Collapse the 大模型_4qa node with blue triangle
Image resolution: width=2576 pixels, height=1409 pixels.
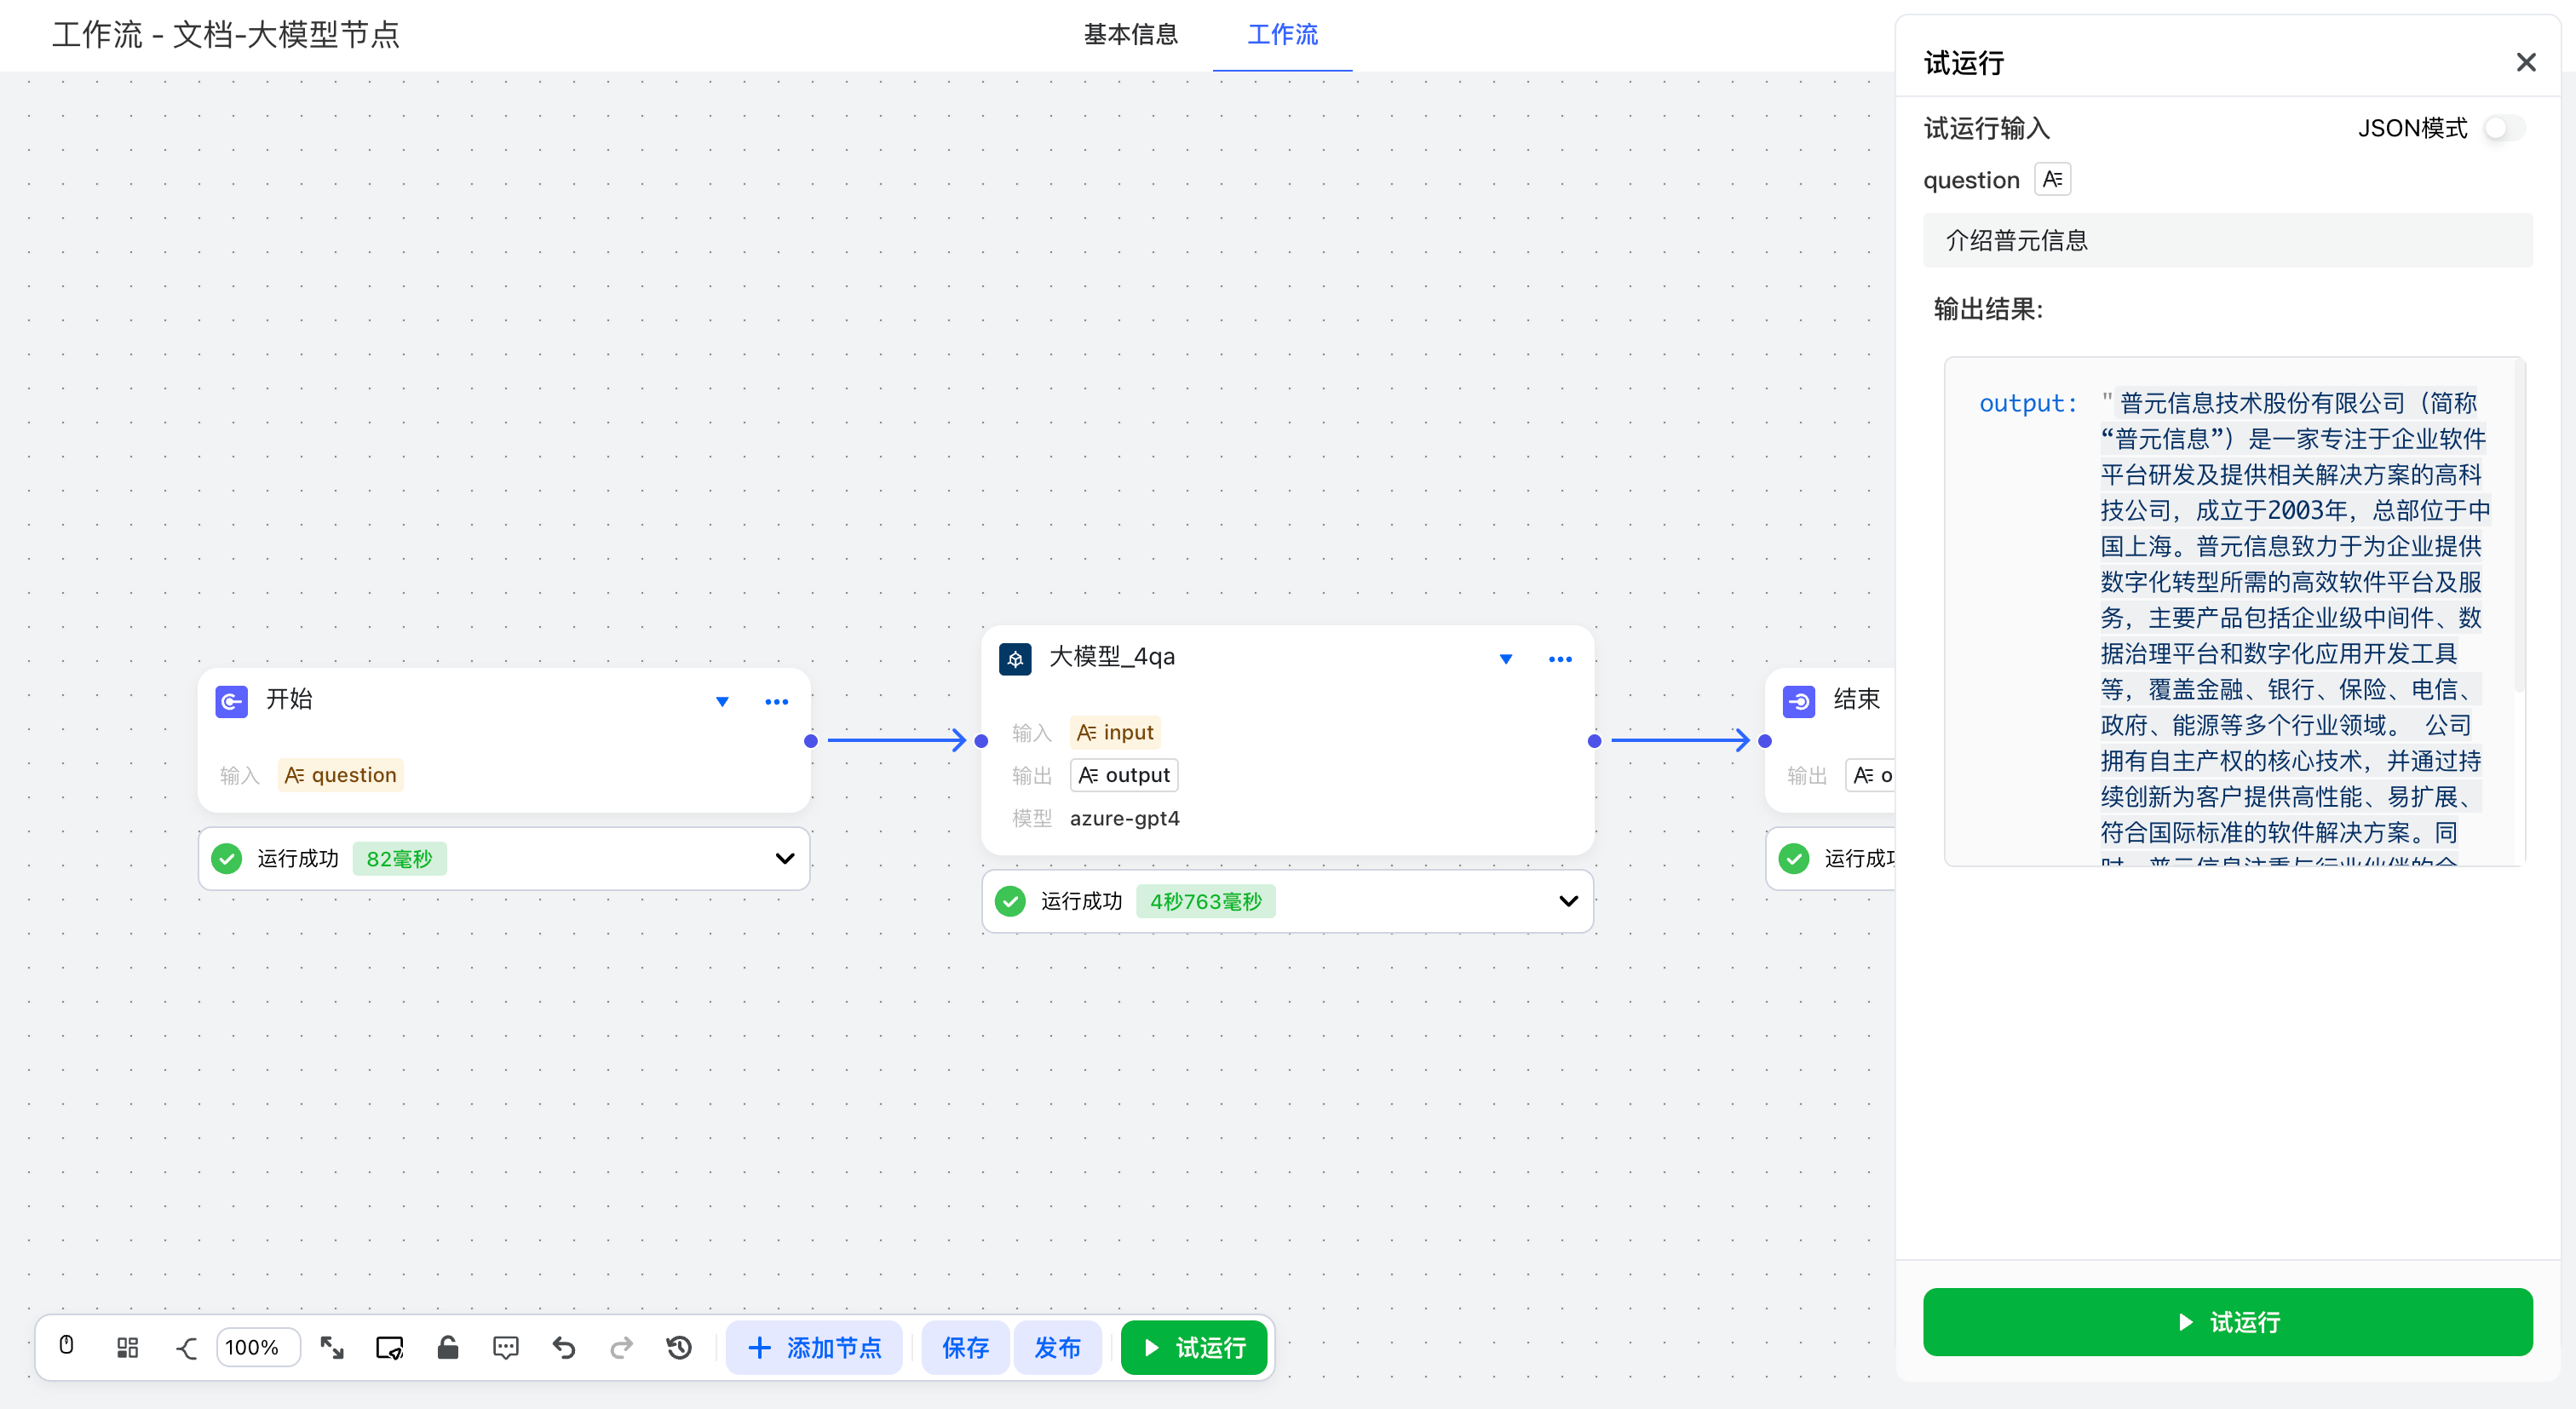(1506, 659)
